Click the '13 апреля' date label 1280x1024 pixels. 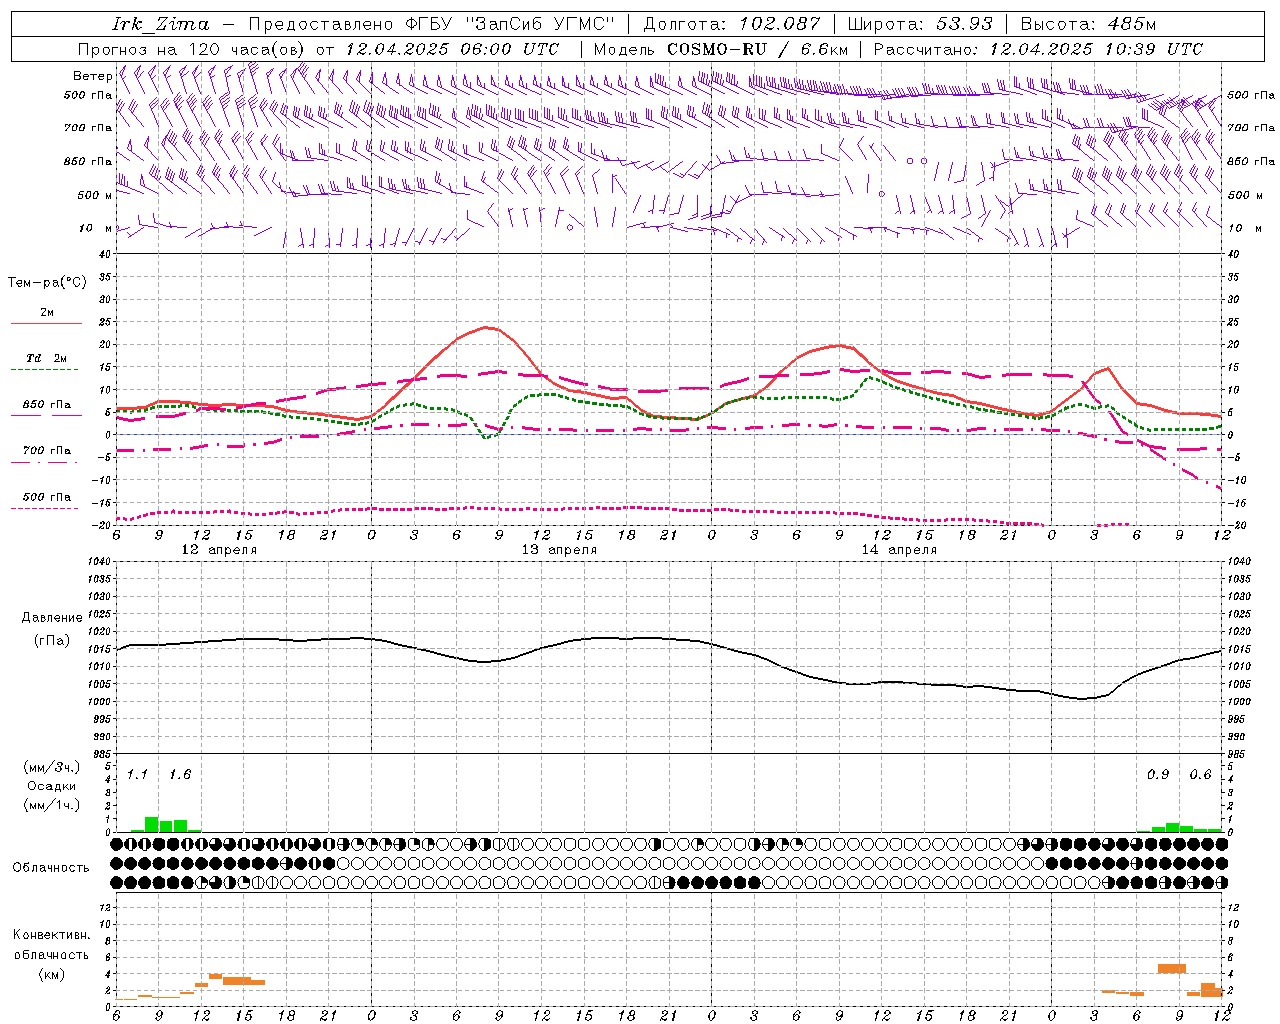559,550
